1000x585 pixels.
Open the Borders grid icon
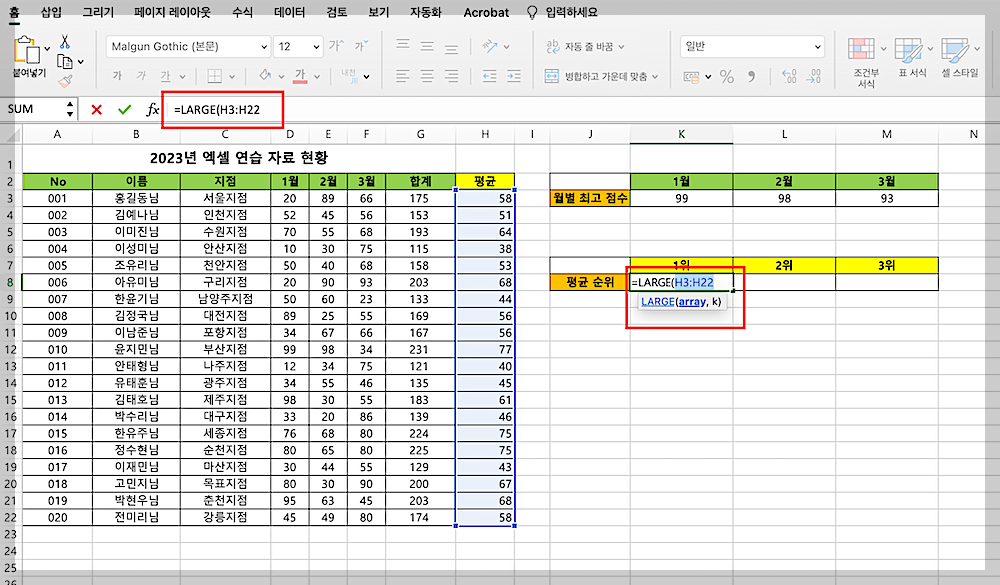click(x=214, y=76)
